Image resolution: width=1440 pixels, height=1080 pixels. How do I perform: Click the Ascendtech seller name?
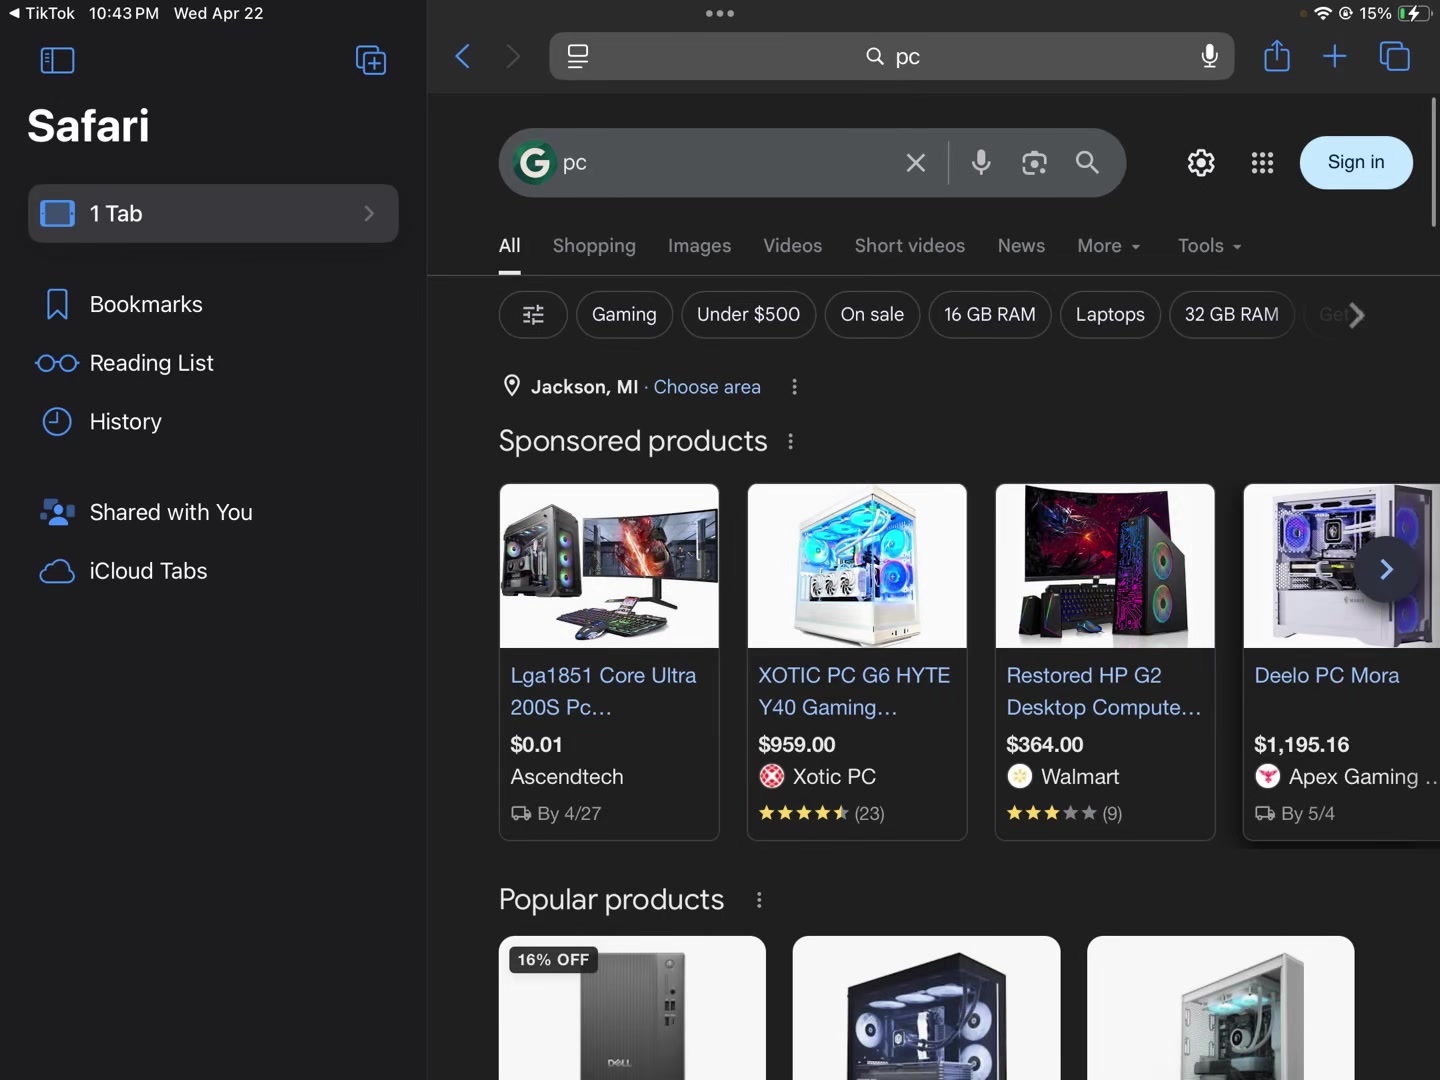pyautogui.click(x=567, y=777)
